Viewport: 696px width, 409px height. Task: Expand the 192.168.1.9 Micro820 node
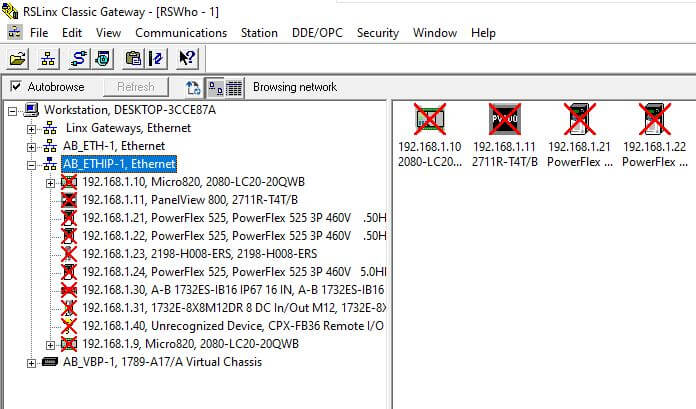click(50, 345)
